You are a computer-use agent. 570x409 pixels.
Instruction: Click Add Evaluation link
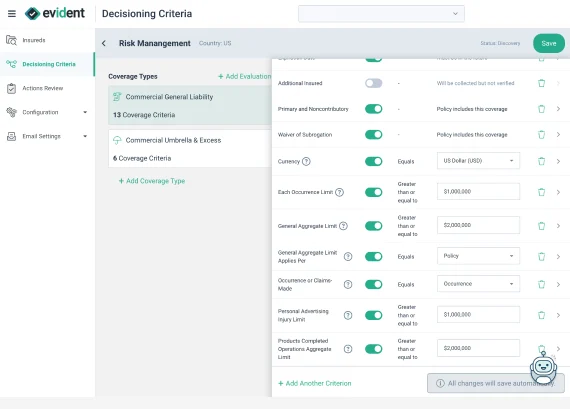[x=245, y=76]
